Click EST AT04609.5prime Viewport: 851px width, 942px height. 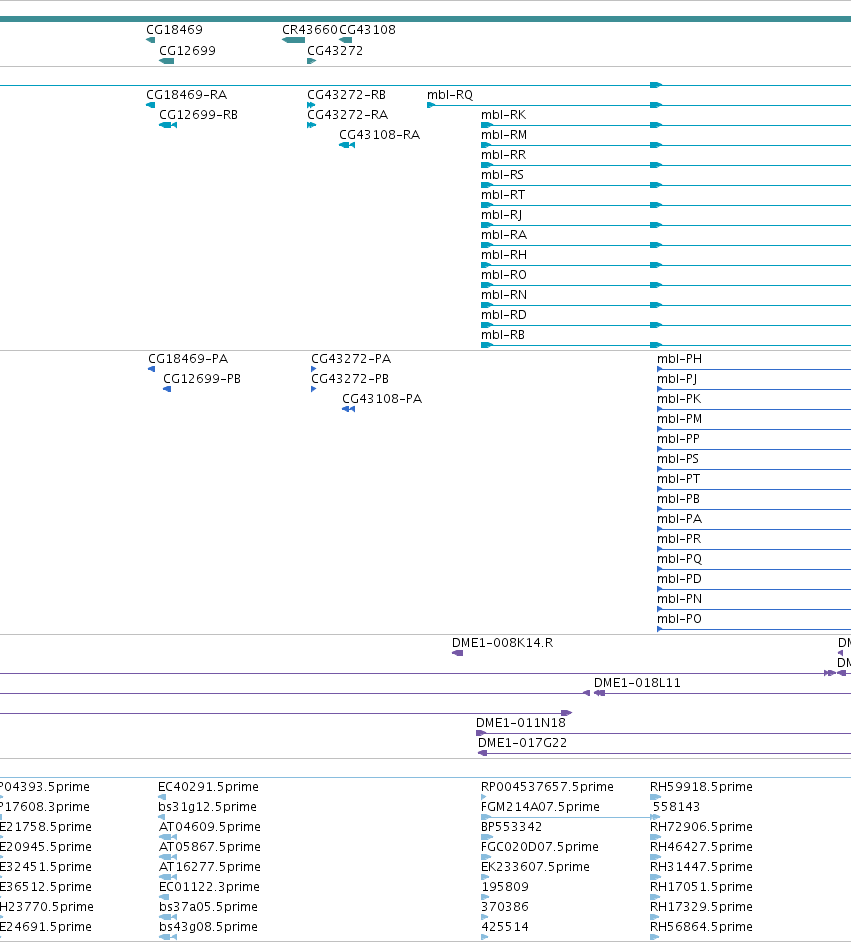210,827
